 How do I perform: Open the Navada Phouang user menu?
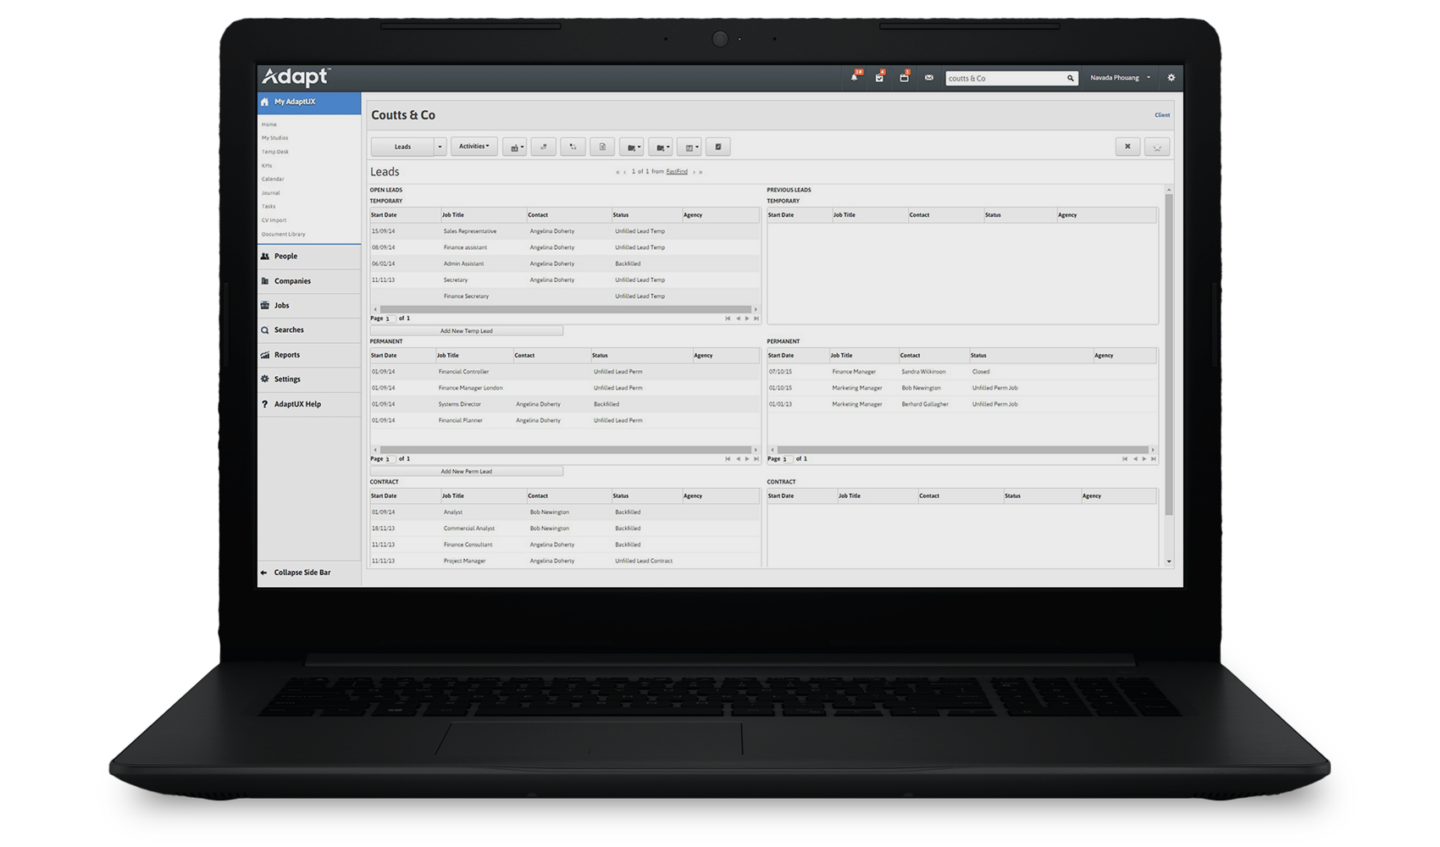coord(1119,77)
